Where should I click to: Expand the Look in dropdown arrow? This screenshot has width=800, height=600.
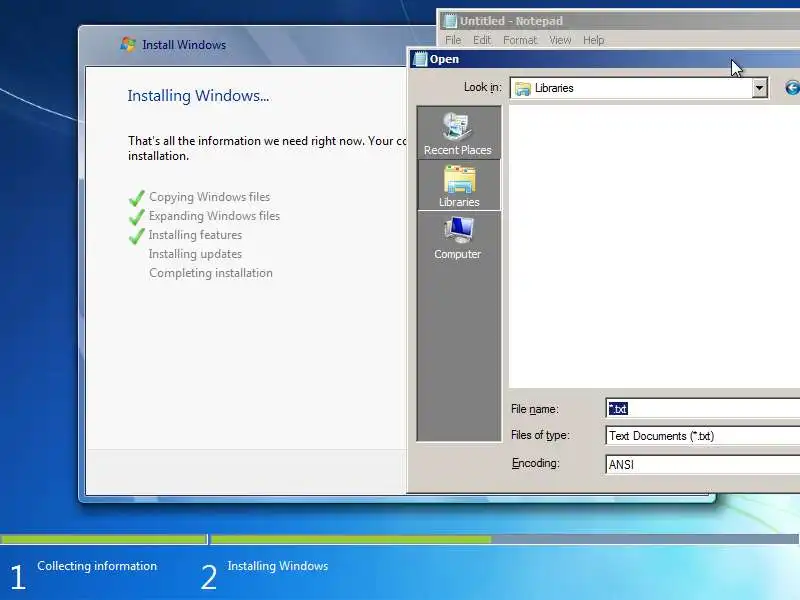(x=759, y=88)
